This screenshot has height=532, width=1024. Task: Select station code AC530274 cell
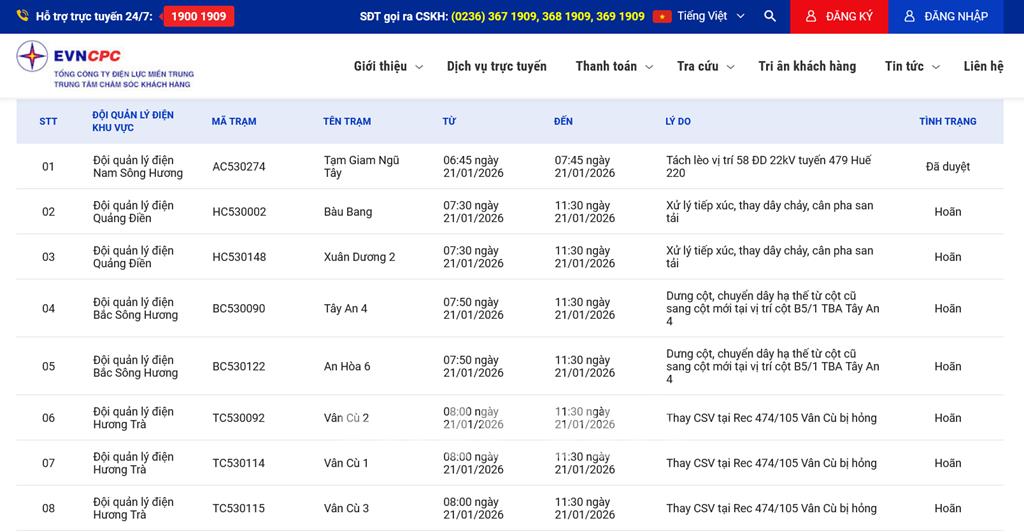click(x=239, y=167)
